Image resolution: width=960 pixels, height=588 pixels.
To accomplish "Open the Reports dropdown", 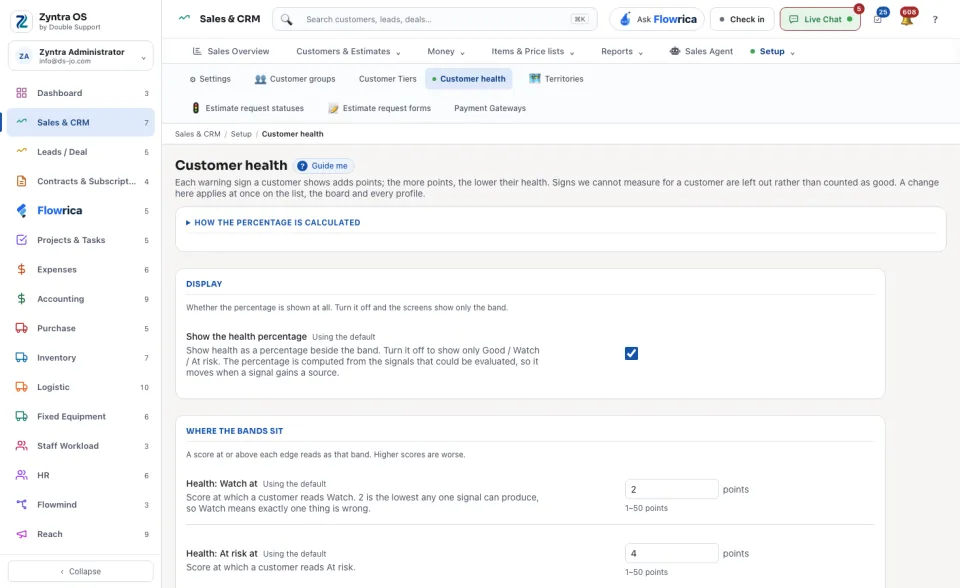I will tap(621, 51).
